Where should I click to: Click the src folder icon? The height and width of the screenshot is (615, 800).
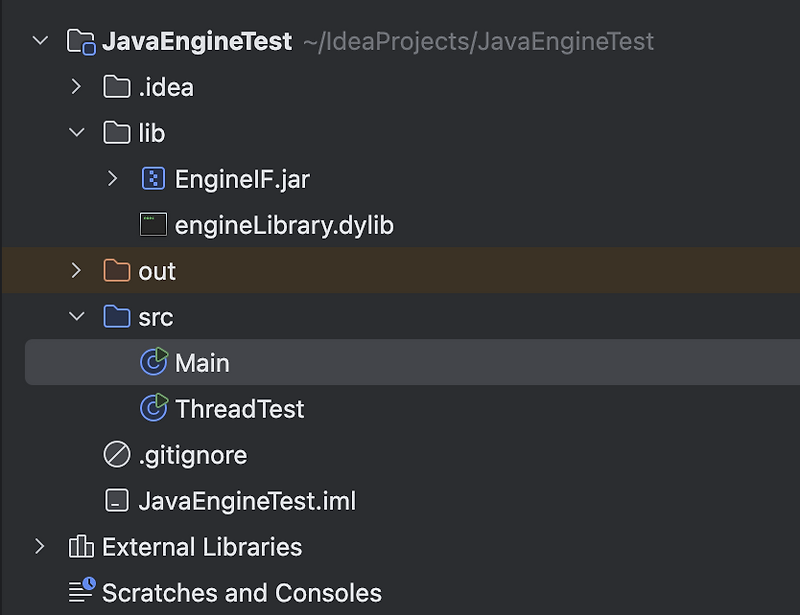pos(115,316)
